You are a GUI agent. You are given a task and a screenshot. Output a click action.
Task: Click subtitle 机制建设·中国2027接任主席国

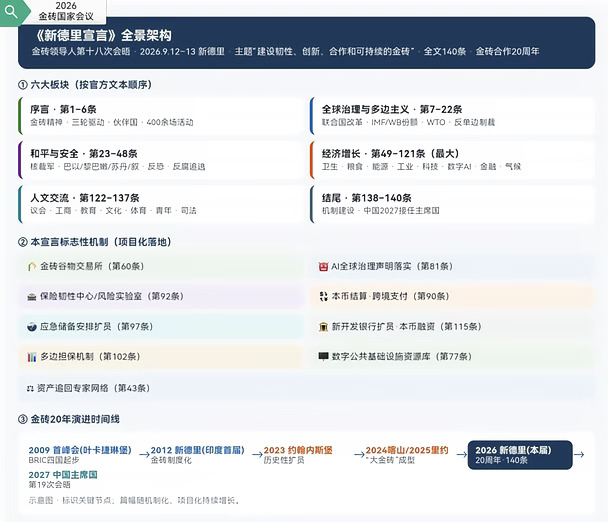click(380, 211)
